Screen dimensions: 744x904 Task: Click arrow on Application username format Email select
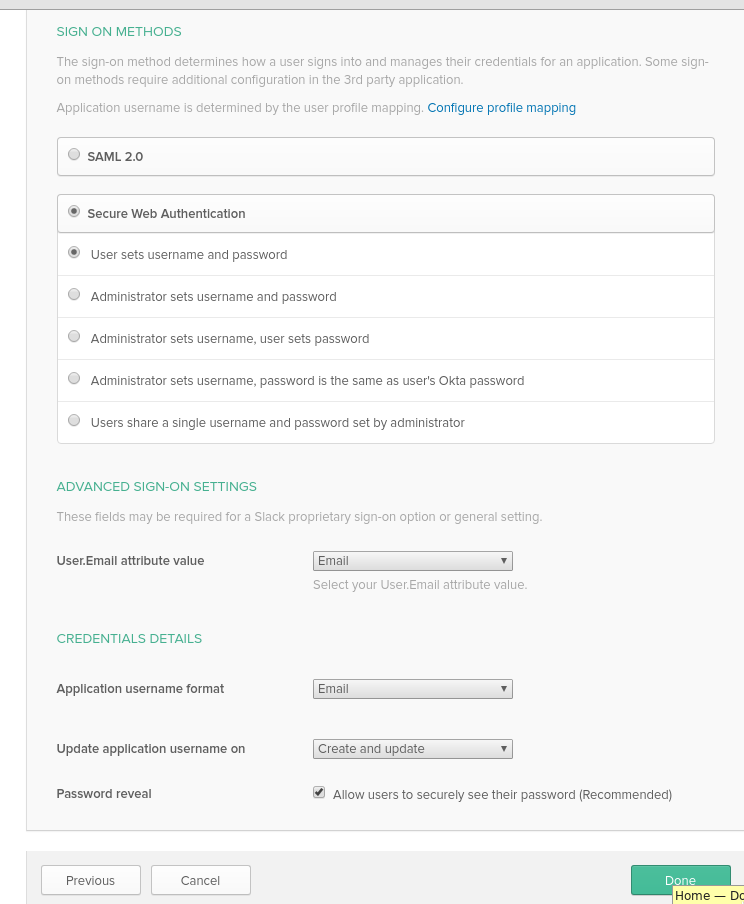point(503,689)
